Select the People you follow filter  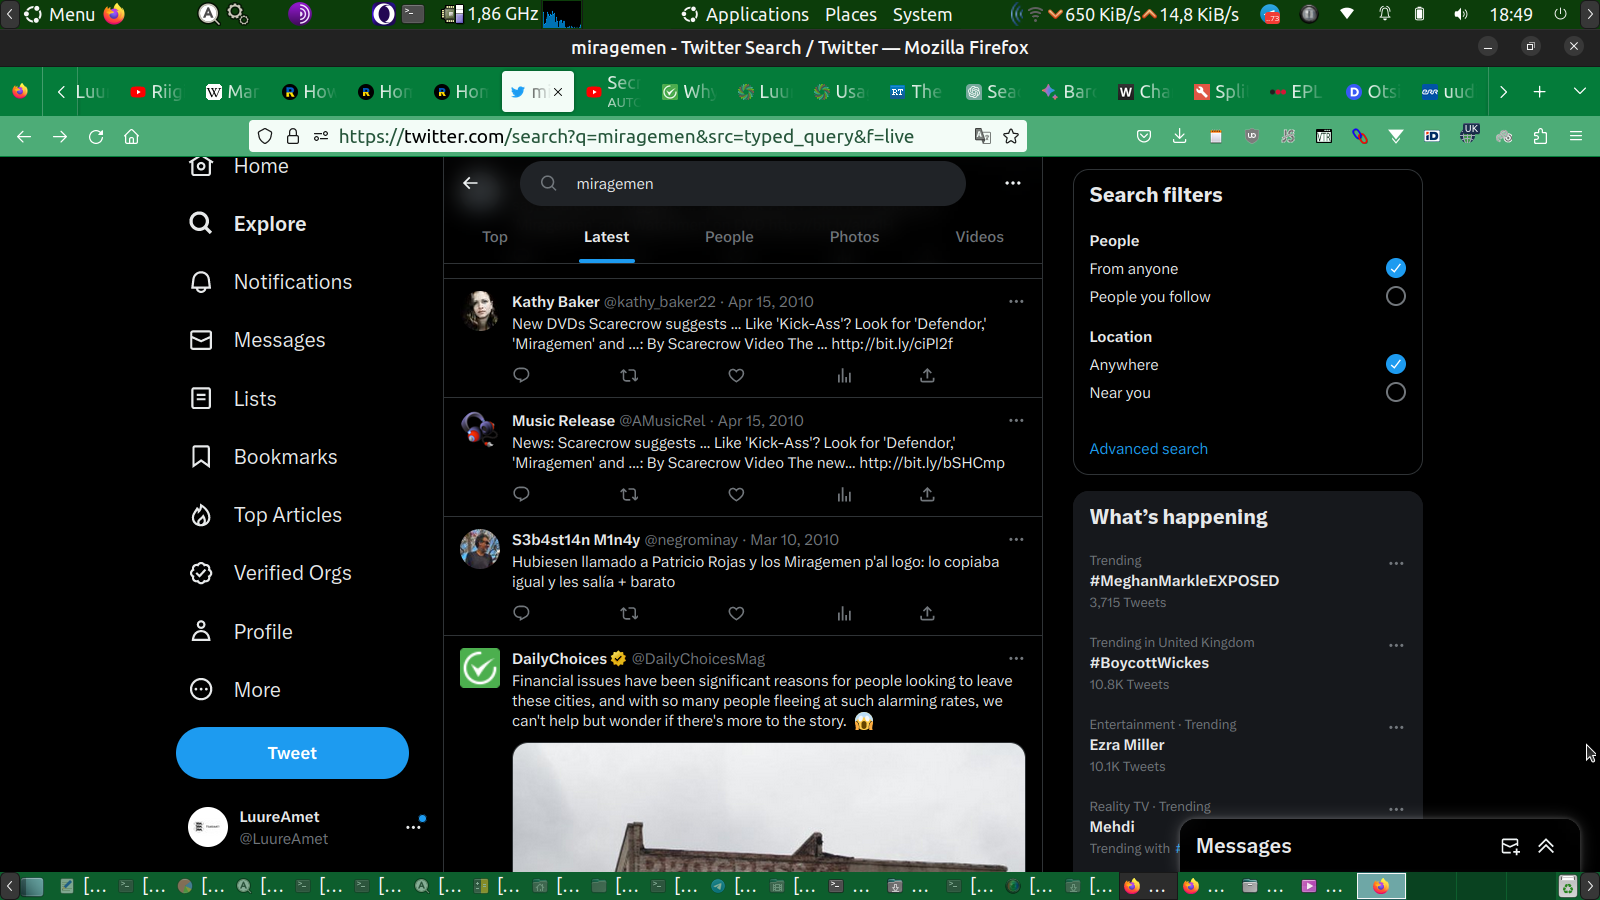[x=1395, y=297]
